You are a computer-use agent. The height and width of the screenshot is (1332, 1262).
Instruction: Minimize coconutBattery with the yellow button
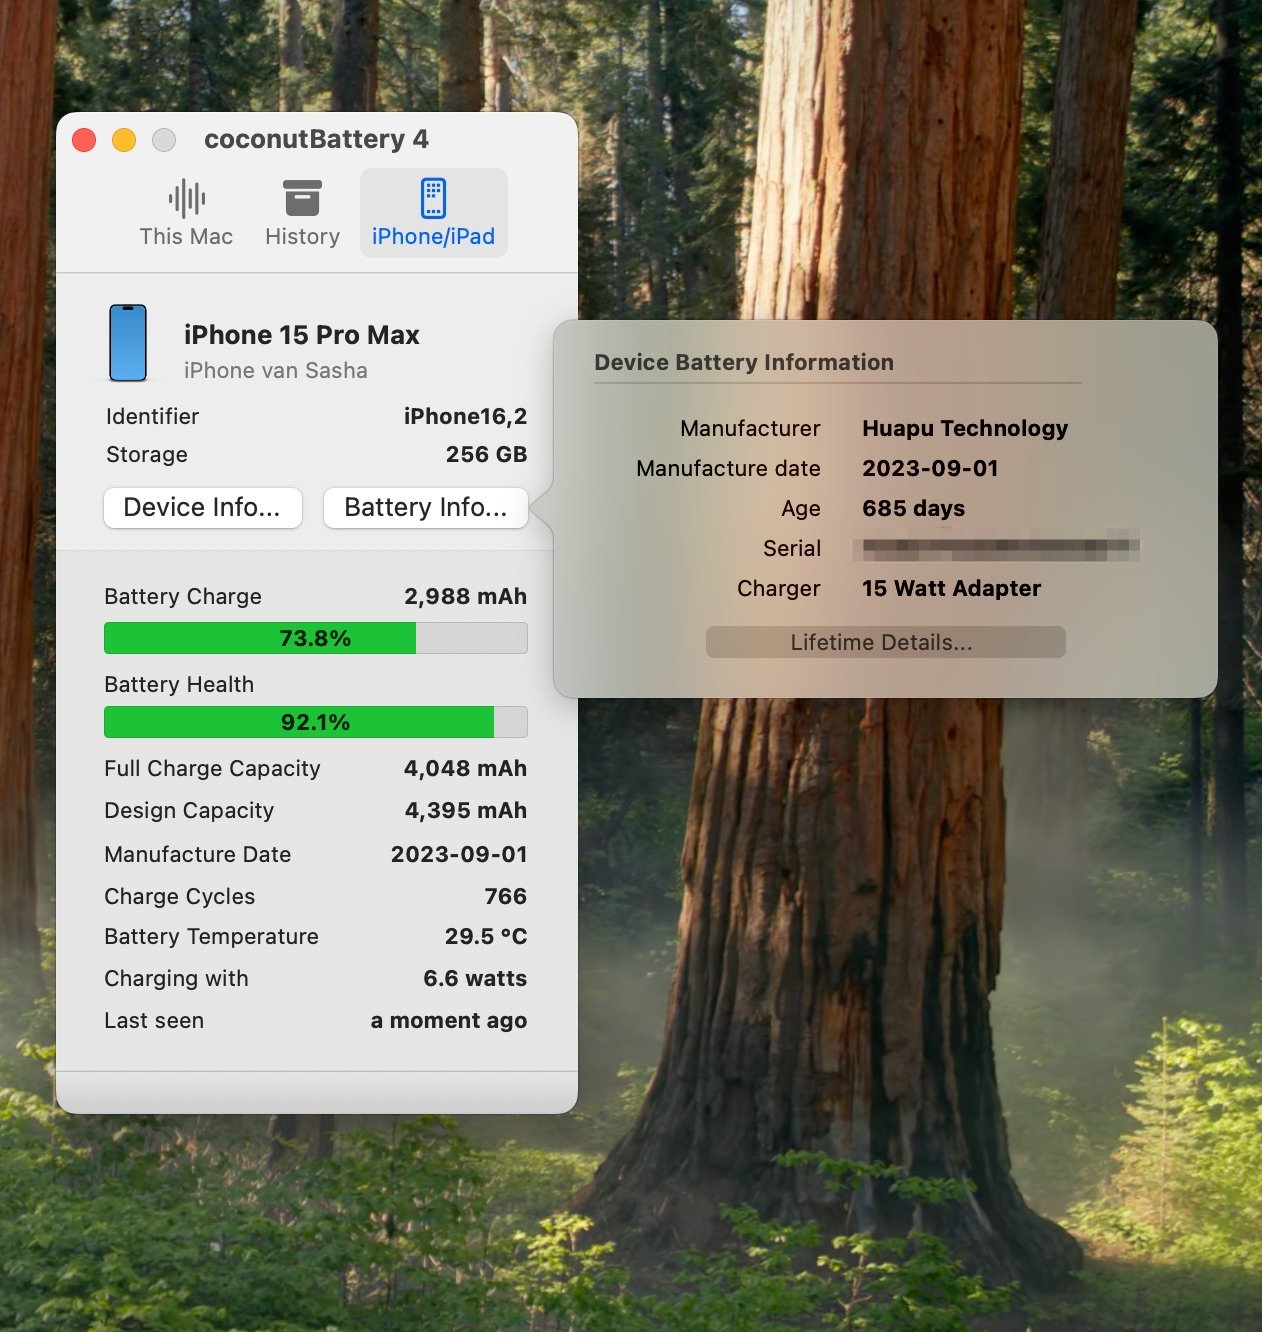(124, 140)
